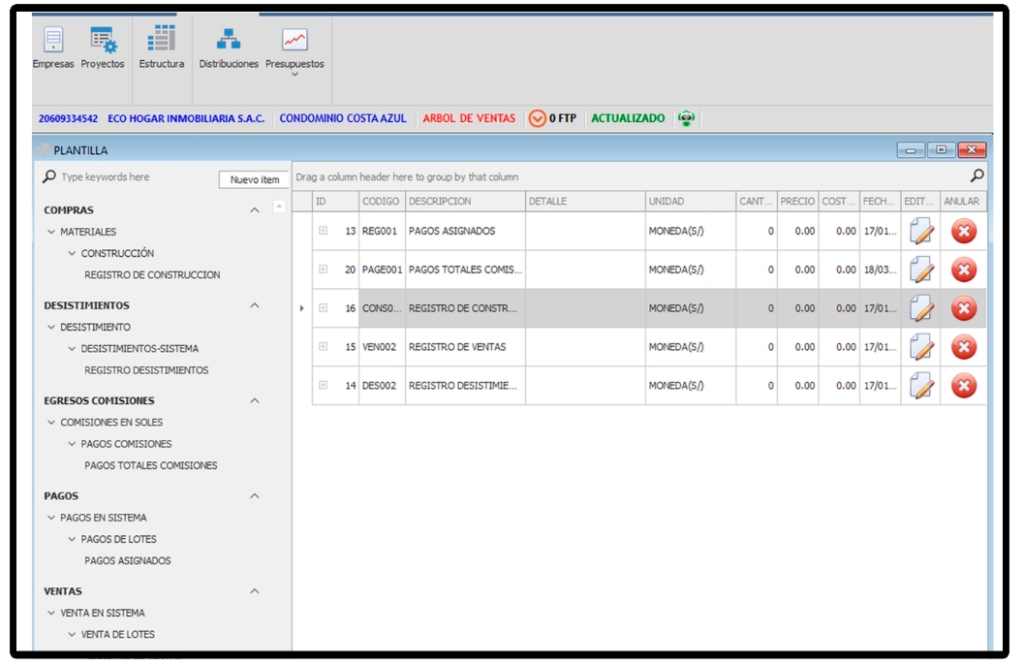Expand detail of row ID 15
1024x666 pixels.
click(x=323, y=346)
